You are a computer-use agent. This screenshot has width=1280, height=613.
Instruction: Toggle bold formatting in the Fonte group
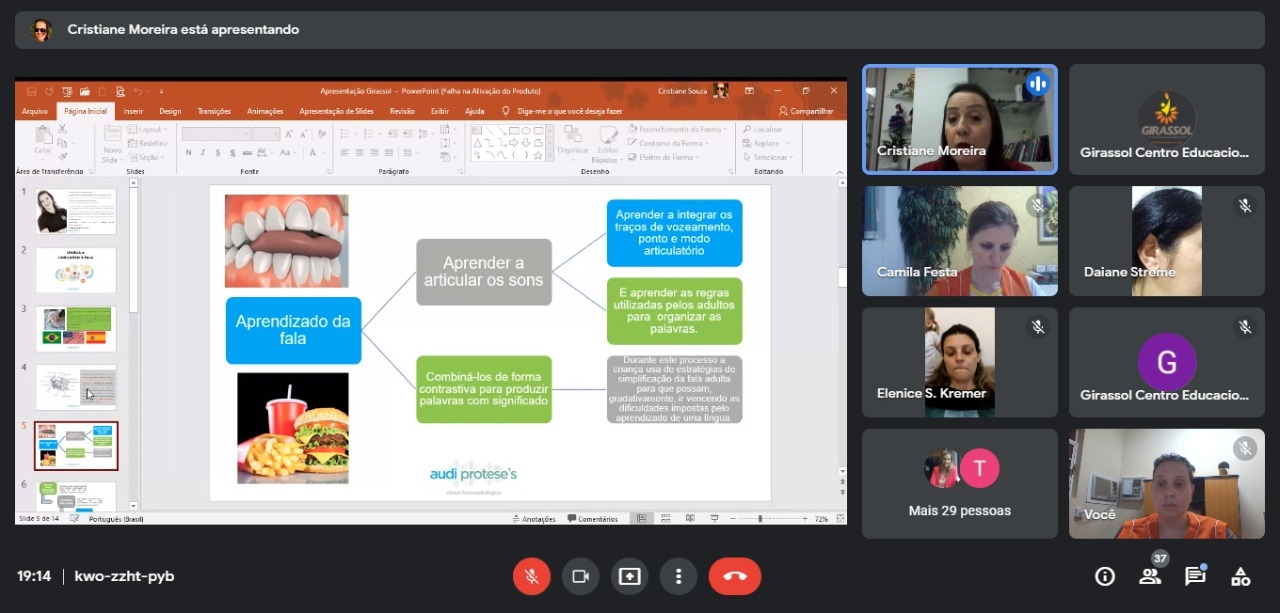[188, 153]
